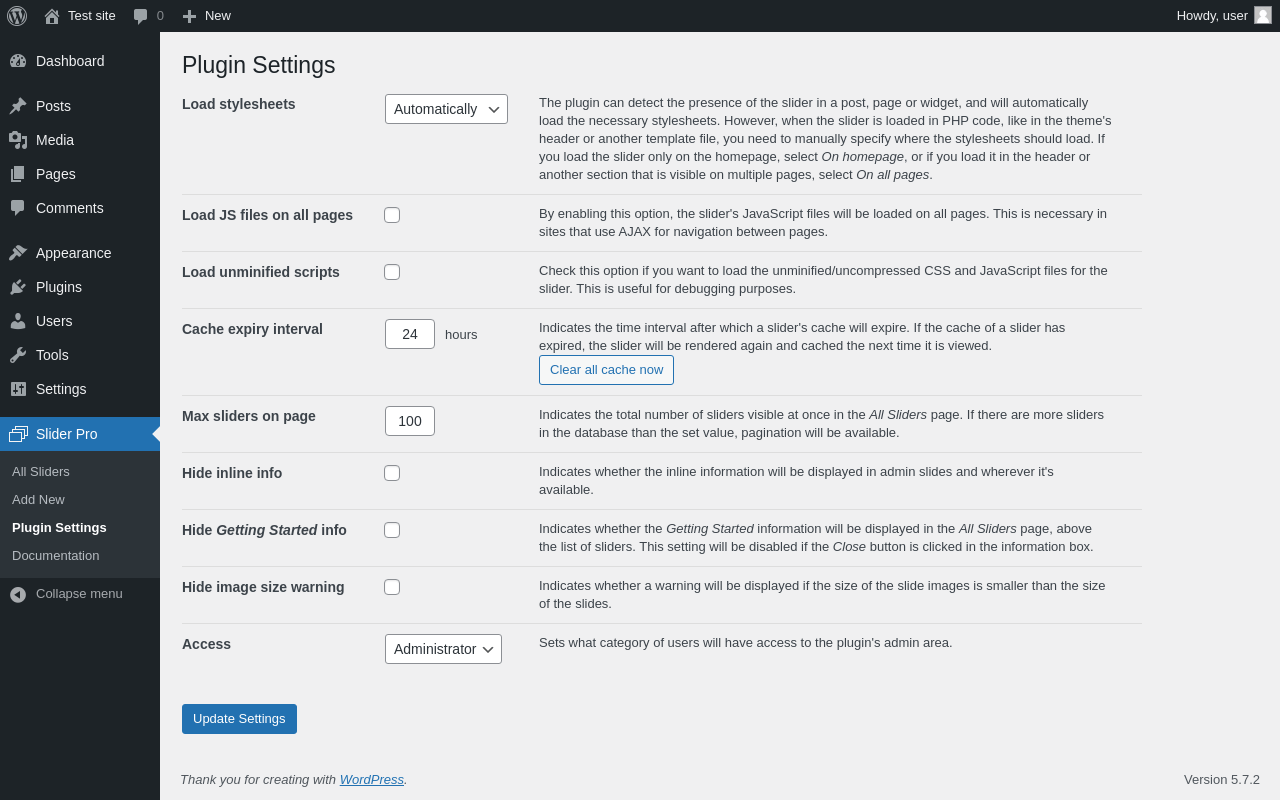Click the Plugins plug icon
The height and width of the screenshot is (800, 1280).
click(x=18, y=287)
